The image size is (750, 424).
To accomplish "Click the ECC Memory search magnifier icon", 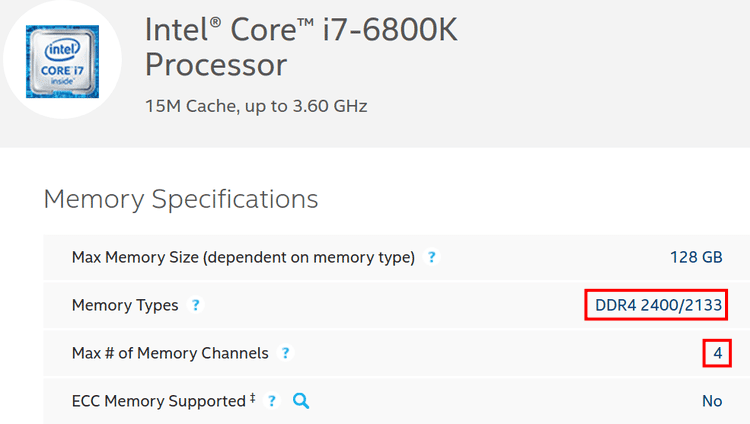I will pyautogui.click(x=301, y=401).
